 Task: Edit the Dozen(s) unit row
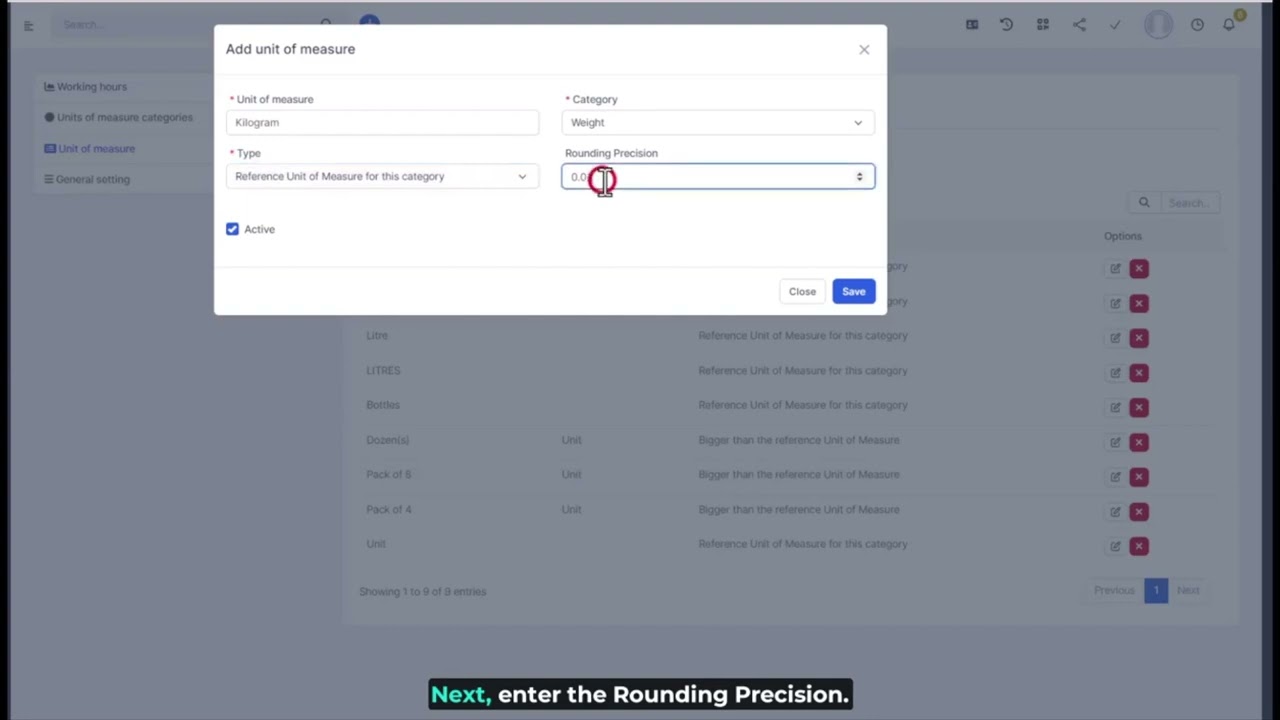tap(1115, 442)
